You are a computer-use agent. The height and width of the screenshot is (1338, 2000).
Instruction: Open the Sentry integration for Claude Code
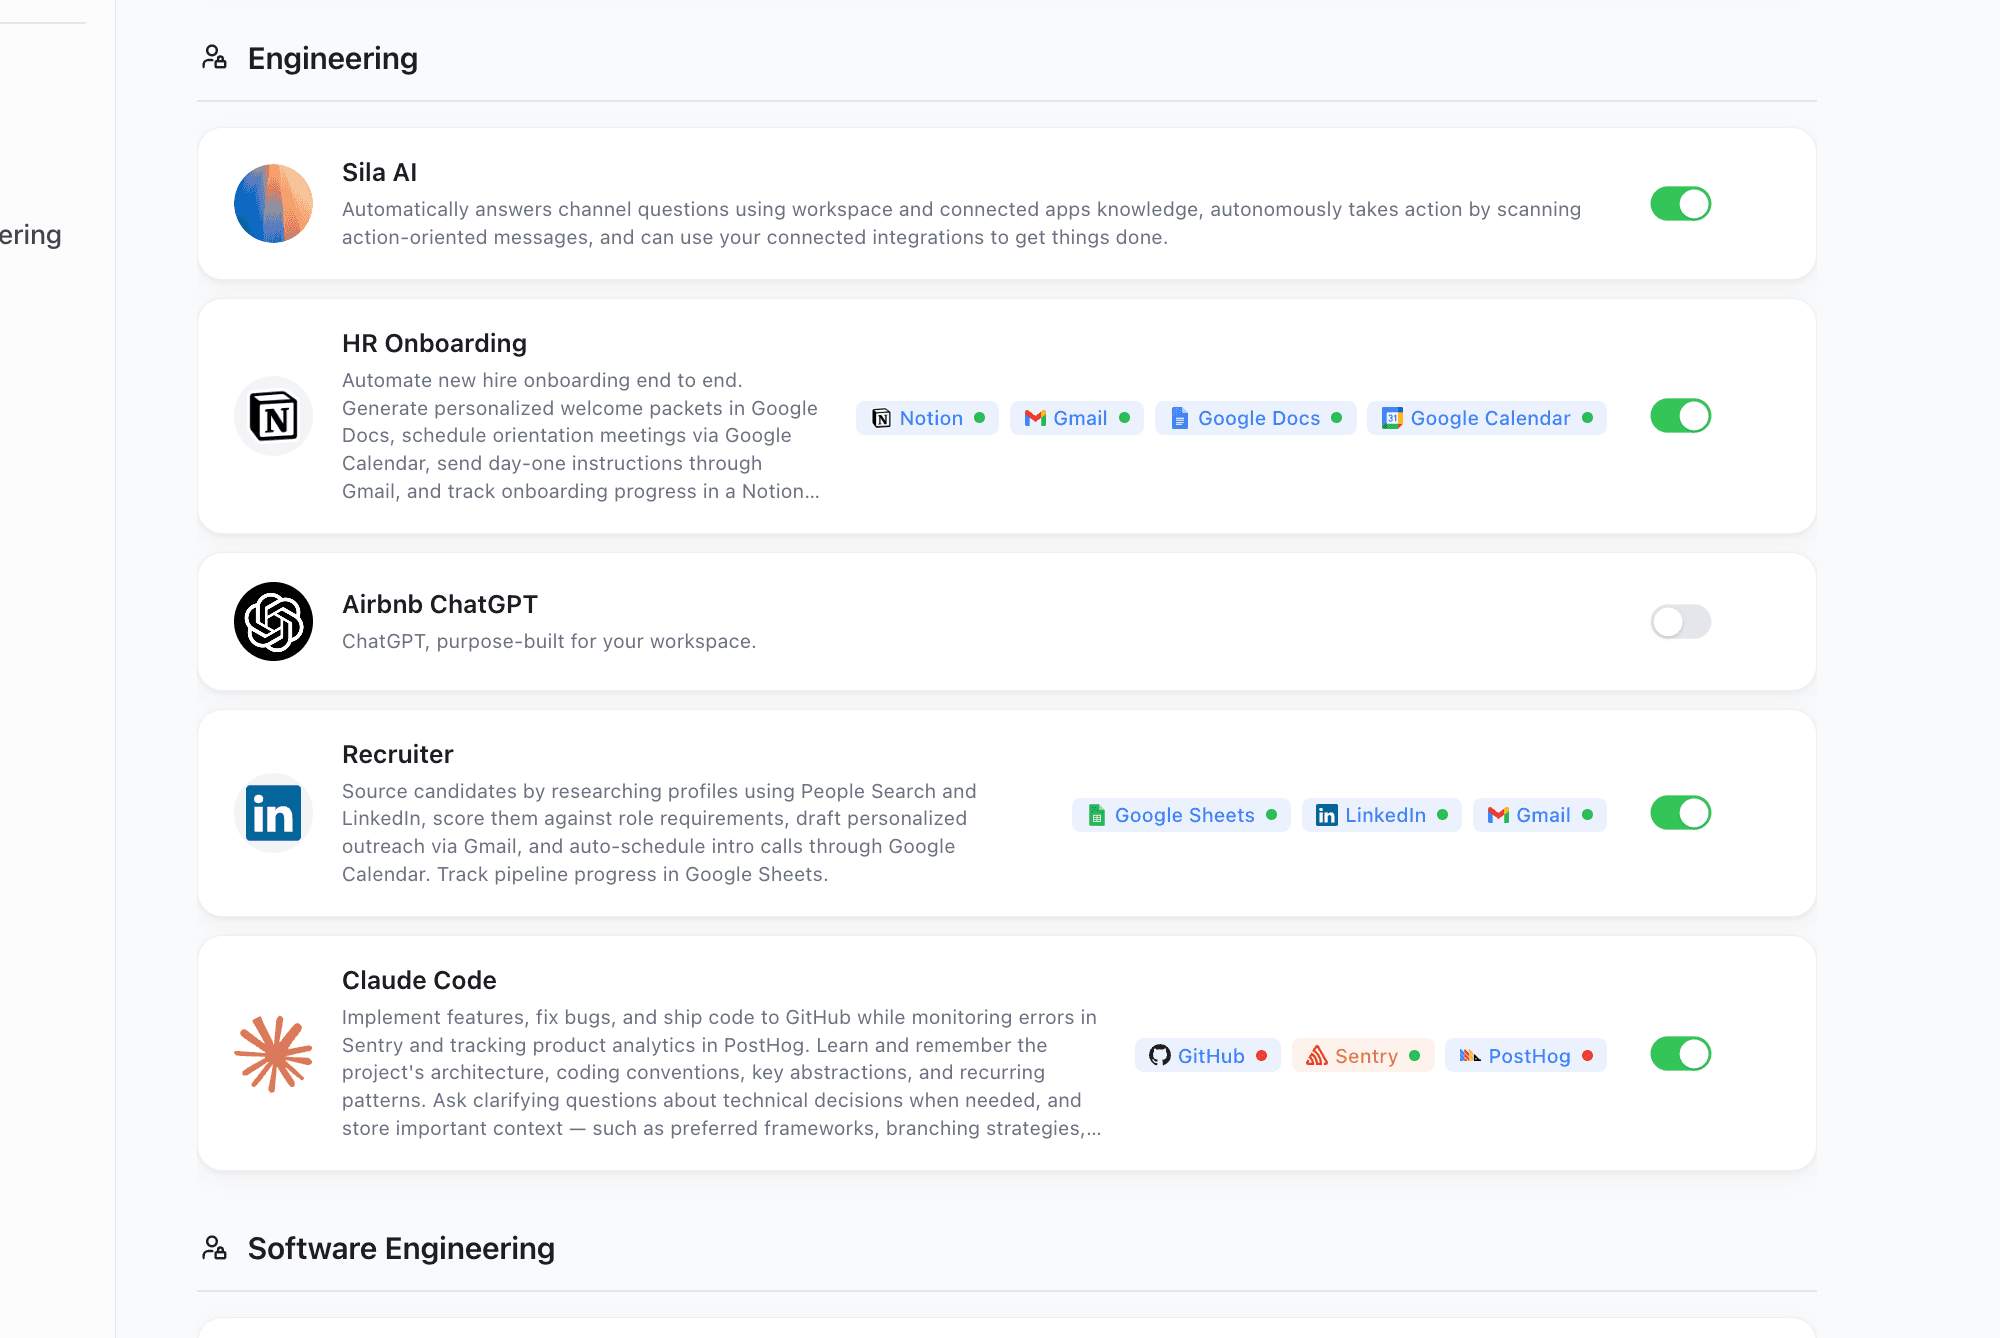[1362, 1055]
